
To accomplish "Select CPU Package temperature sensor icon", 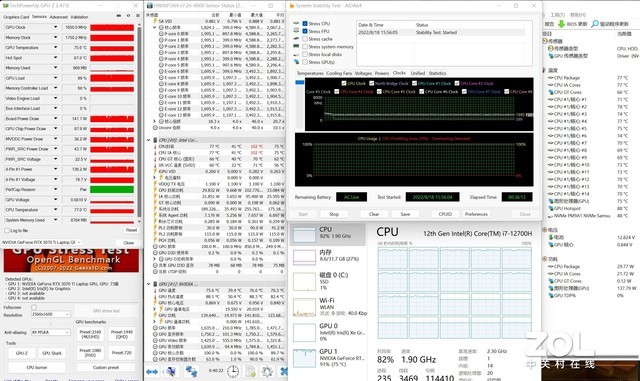I will [551, 78].
